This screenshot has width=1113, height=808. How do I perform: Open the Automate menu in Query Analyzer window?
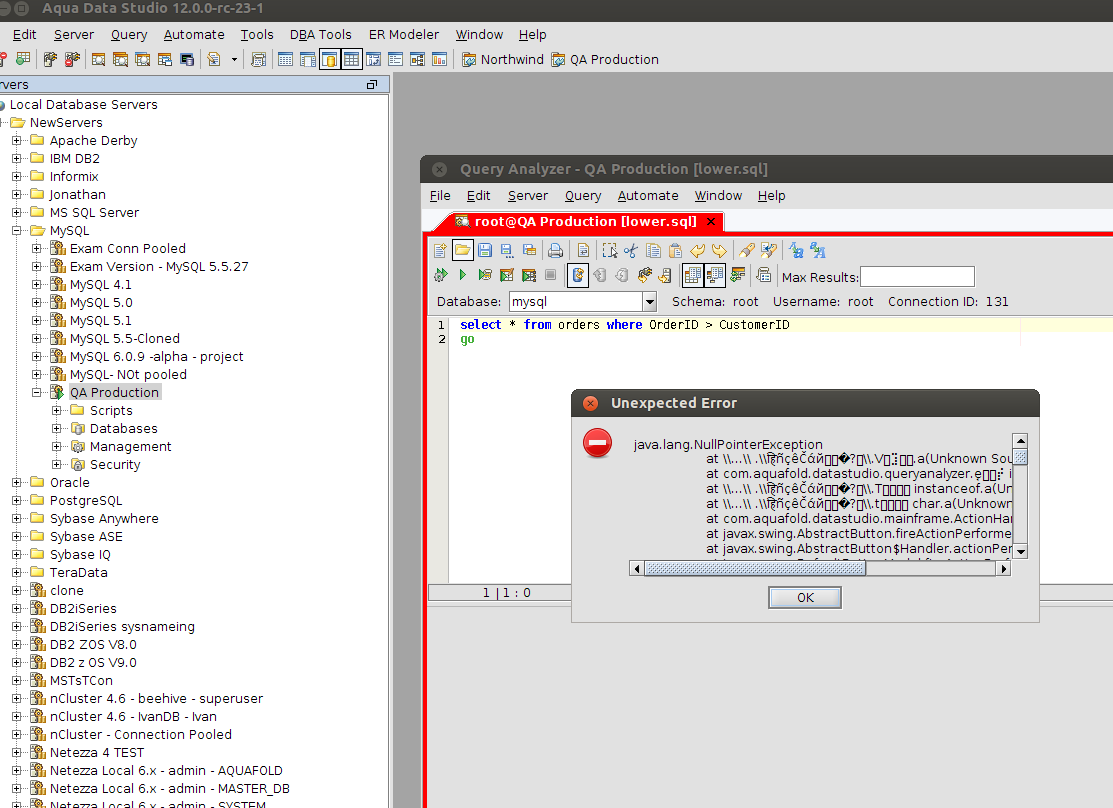[647, 196]
